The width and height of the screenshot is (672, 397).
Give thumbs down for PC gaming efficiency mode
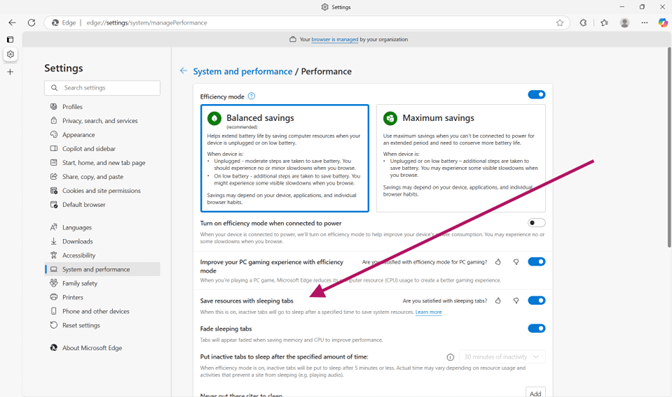(x=516, y=262)
